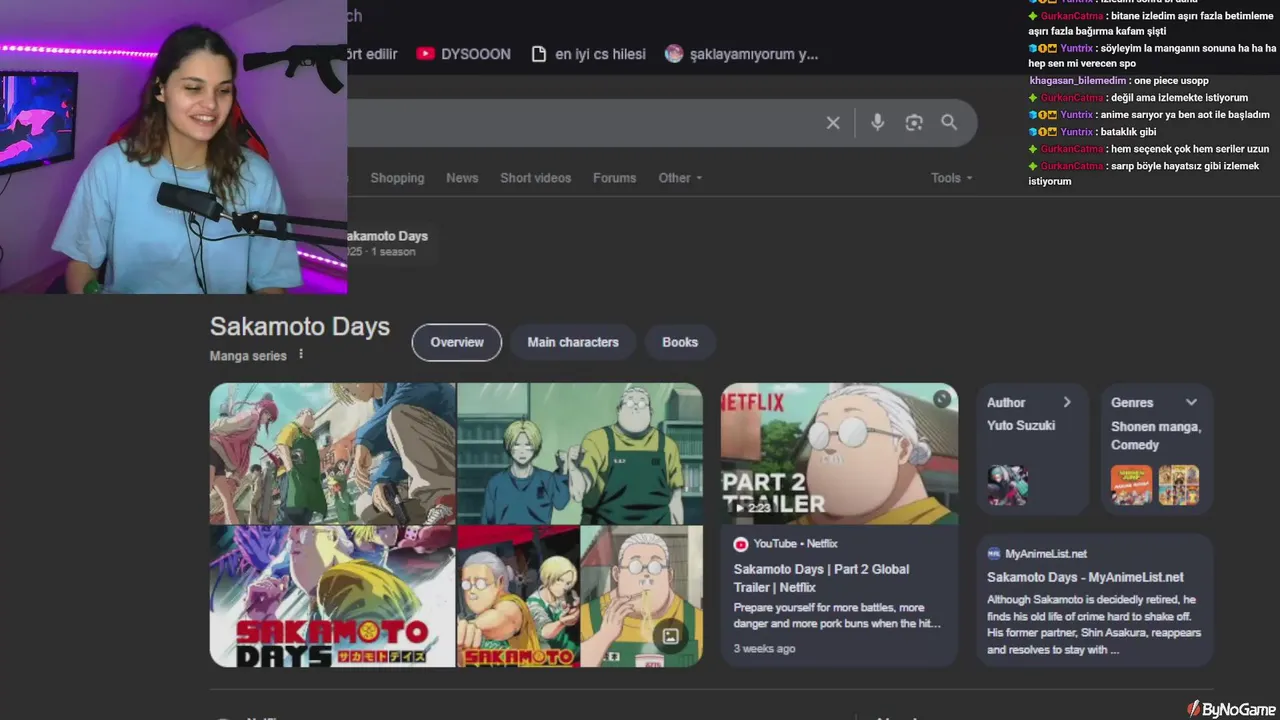Image resolution: width=1280 pixels, height=720 pixels.
Task: Click the more images gallery icon
Action: click(671, 636)
